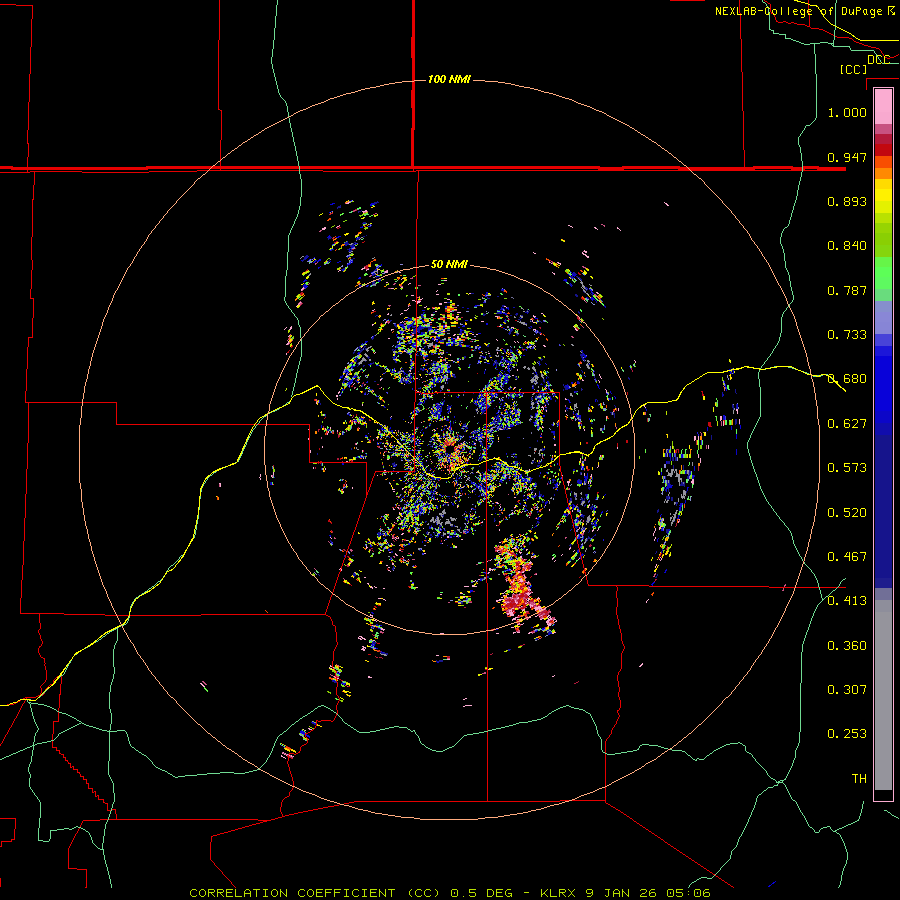This screenshot has height=900, width=900.
Task: Click the radar site at the rings' center
Action: coord(449,449)
